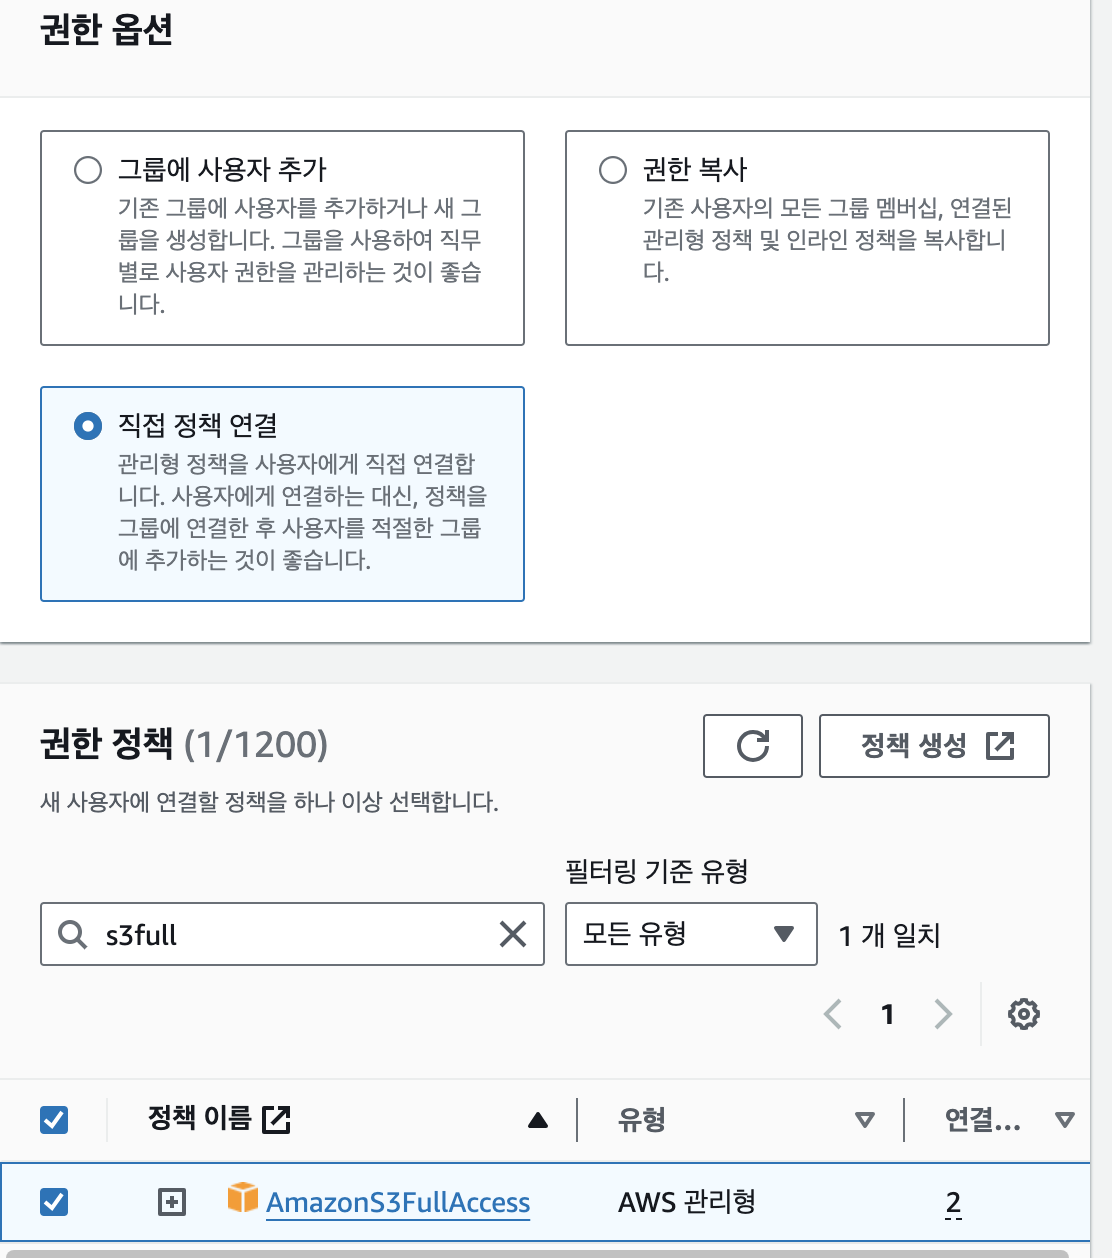Sort policies by 정책 이름 ascending arrow
Image resolution: width=1112 pixels, height=1258 pixels.
(x=538, y=1120)
